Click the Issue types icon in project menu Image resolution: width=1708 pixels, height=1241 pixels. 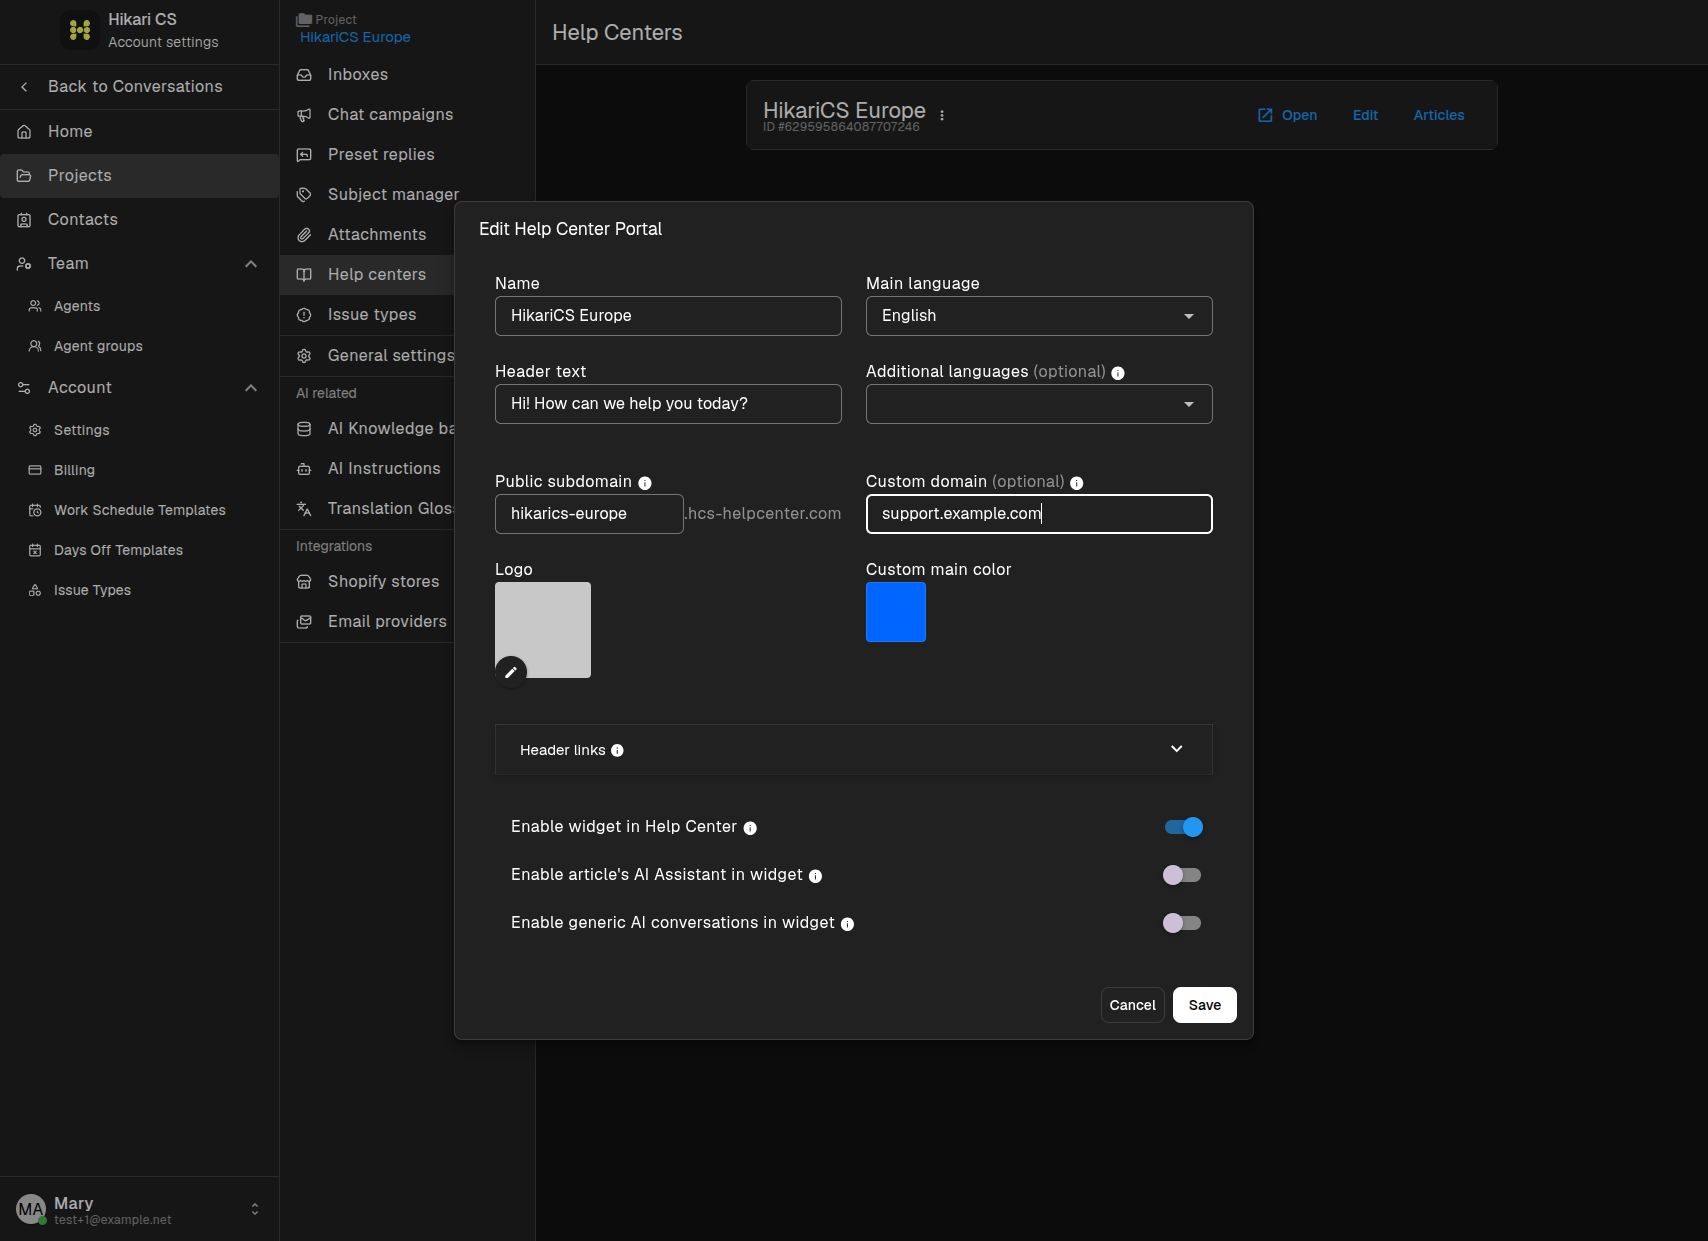tap(304, 315)
